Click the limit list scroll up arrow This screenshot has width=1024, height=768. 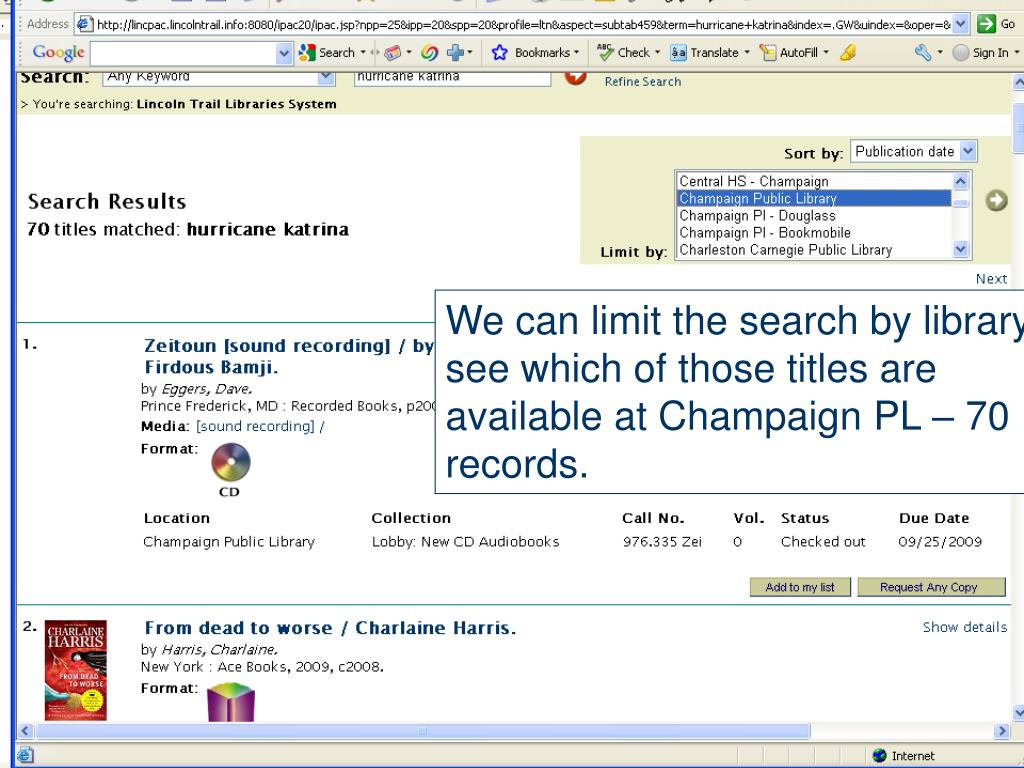click(x=960, y=181)
